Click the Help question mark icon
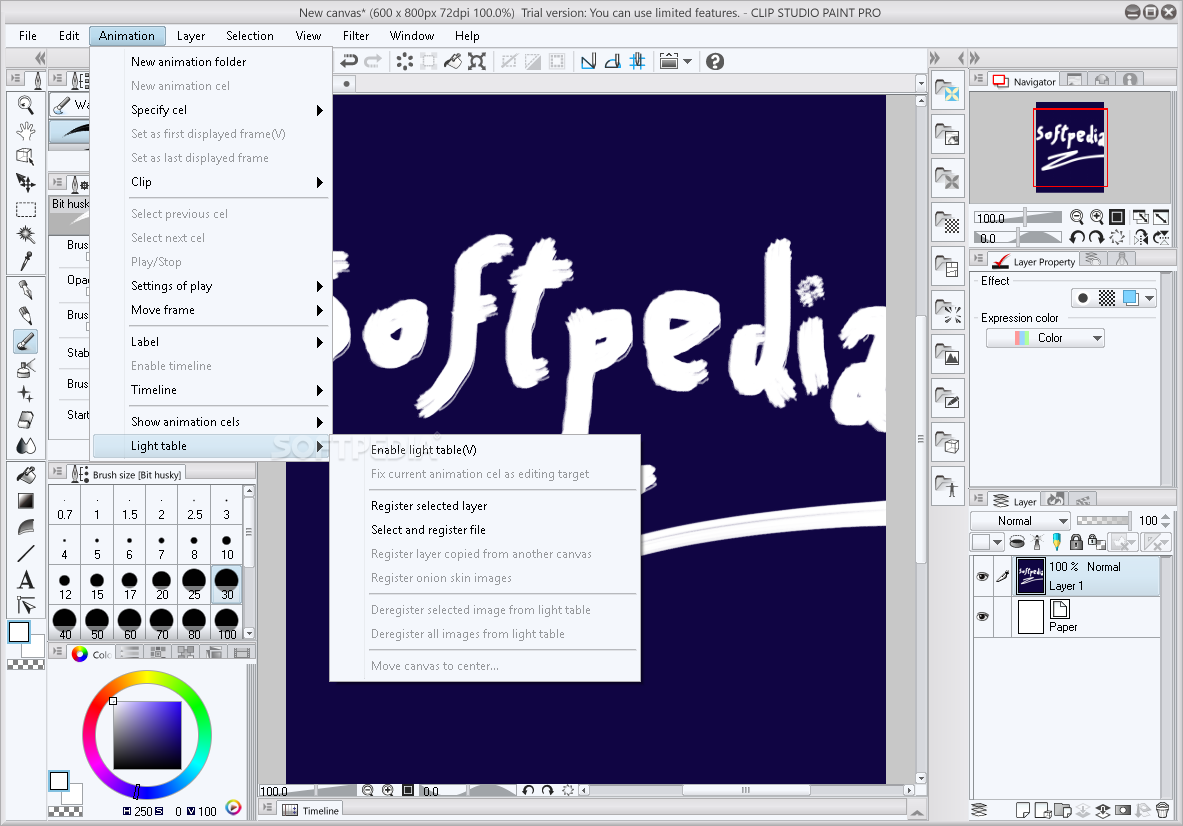 click(x=714, y=61)
